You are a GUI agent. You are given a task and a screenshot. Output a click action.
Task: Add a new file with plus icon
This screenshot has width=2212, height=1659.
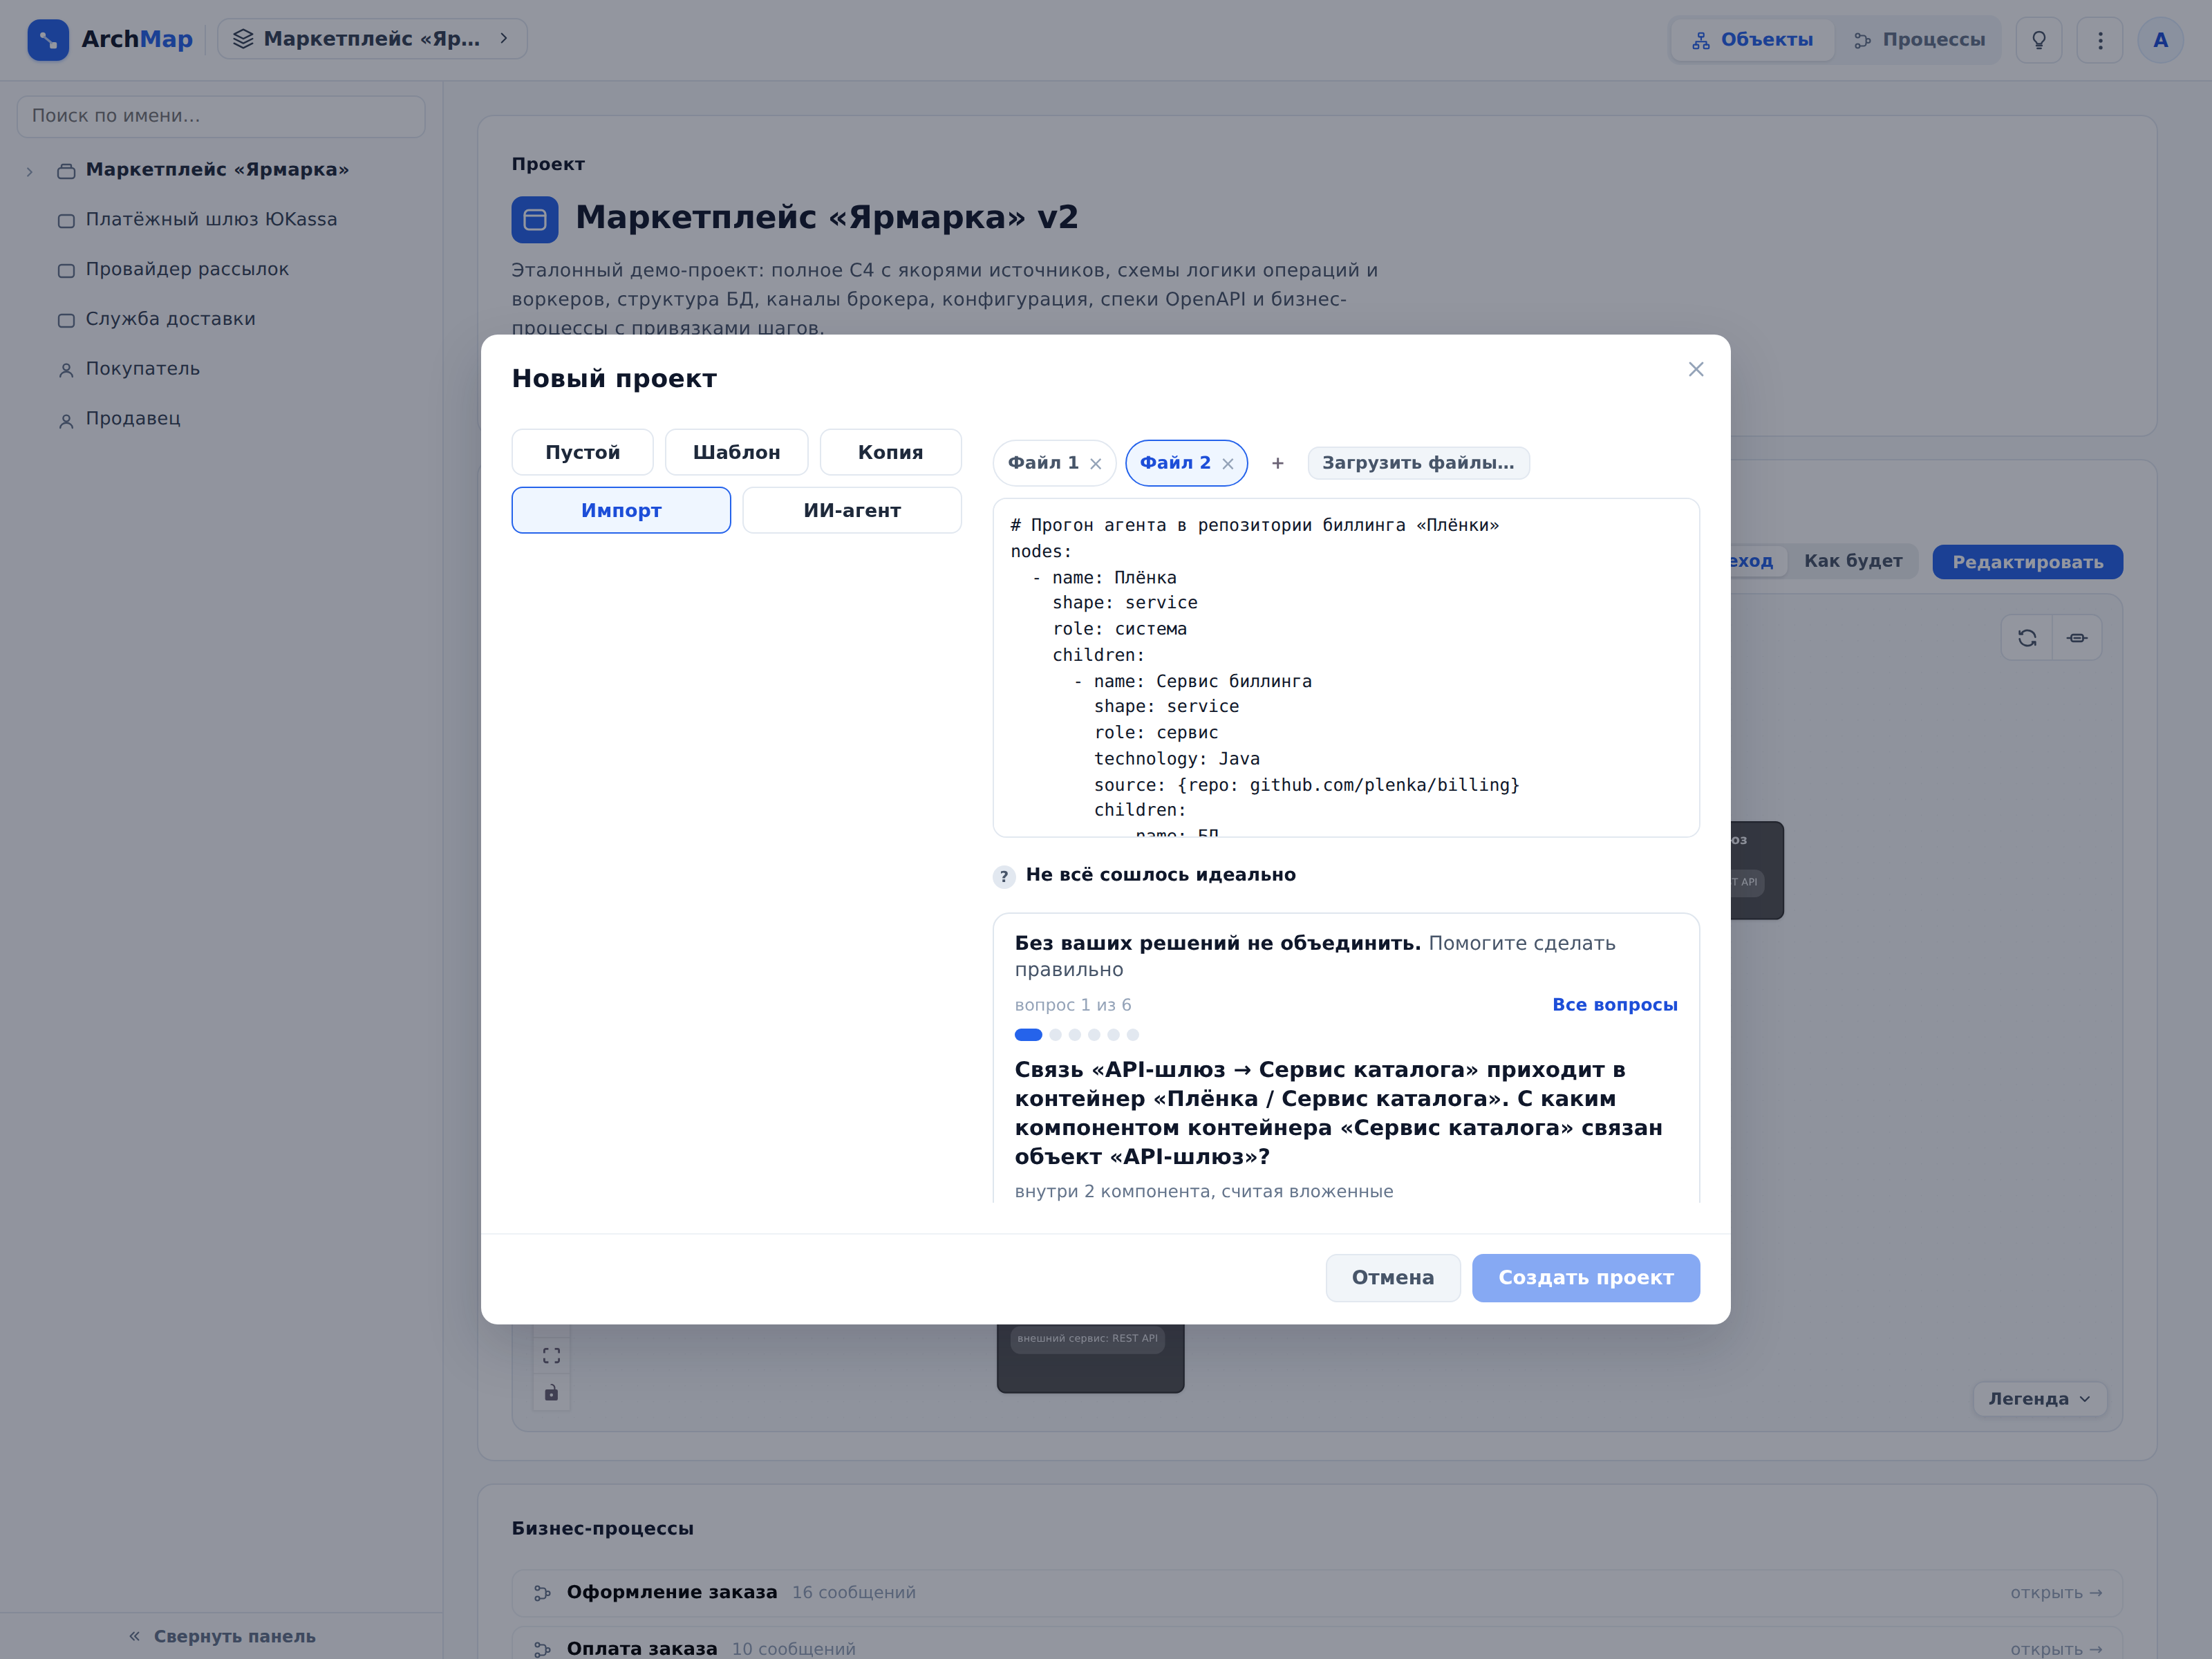(x=1278, y=463)
